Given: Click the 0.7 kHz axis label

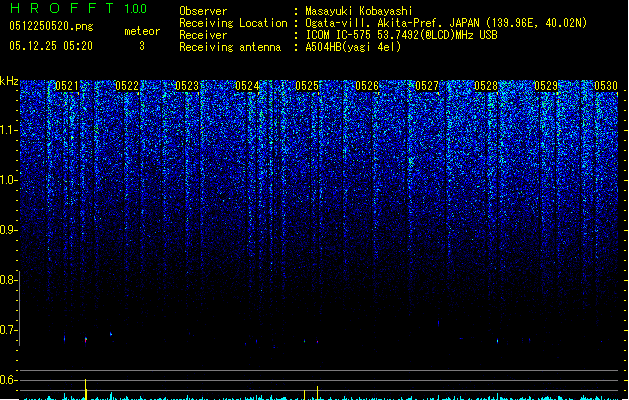Looking at the screenshot, I should click(x=8, y=330).
